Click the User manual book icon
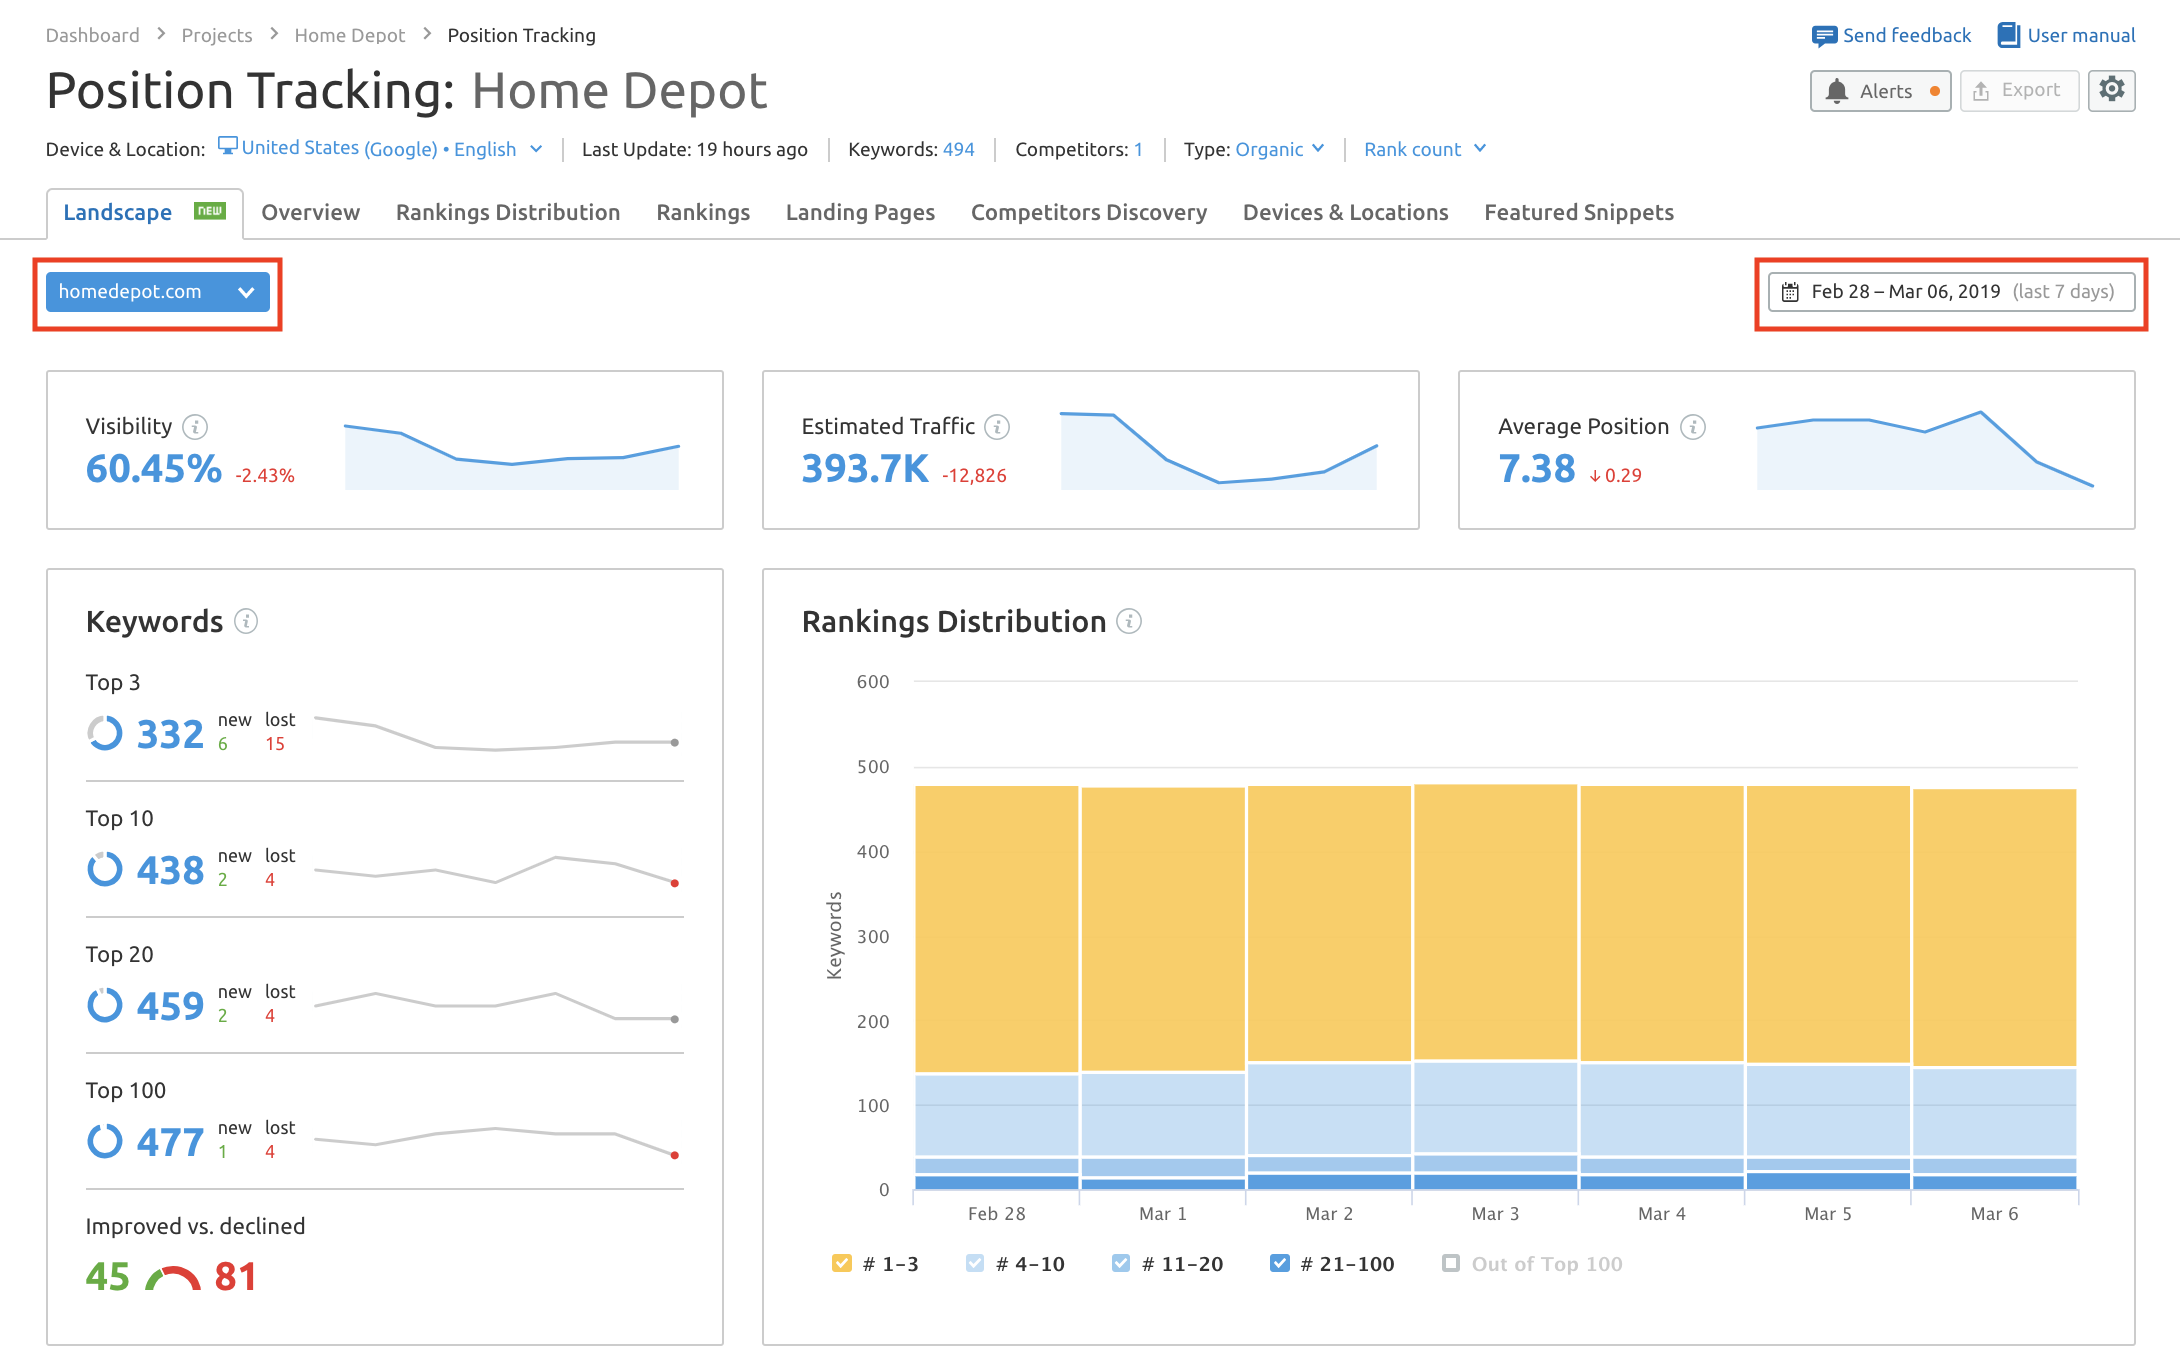Screen dimensions: 2180x1362 pos(2008,35)
